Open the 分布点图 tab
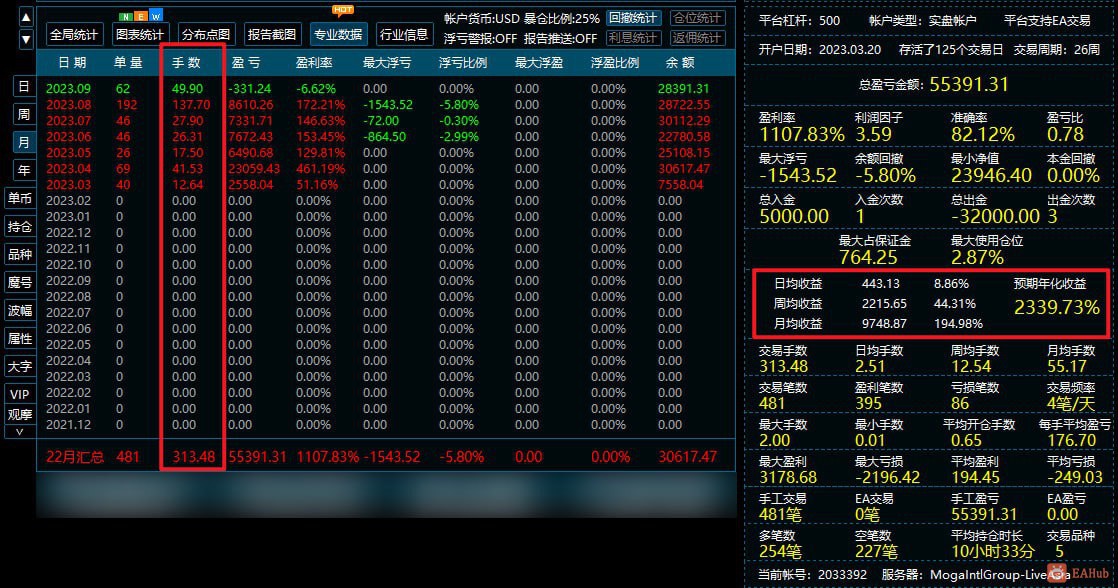The height and width of the screenshot is (588, 1118). (206, 34)
